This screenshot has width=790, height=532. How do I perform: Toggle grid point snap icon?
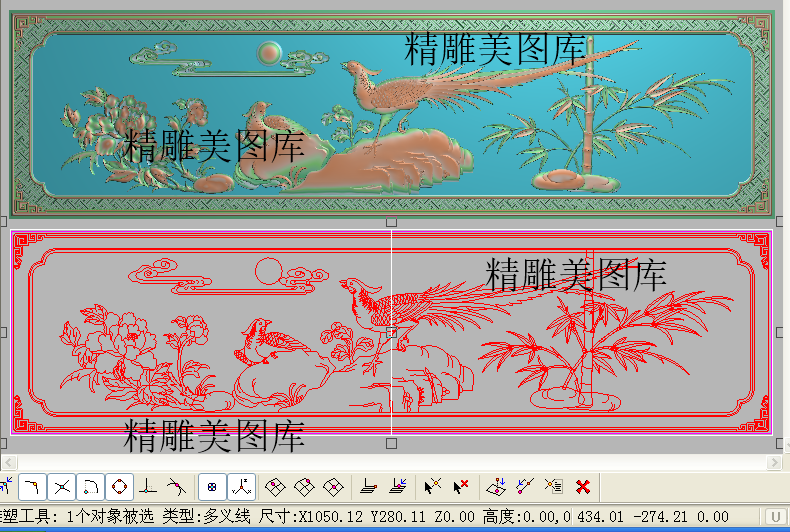(x=212, y=487)
